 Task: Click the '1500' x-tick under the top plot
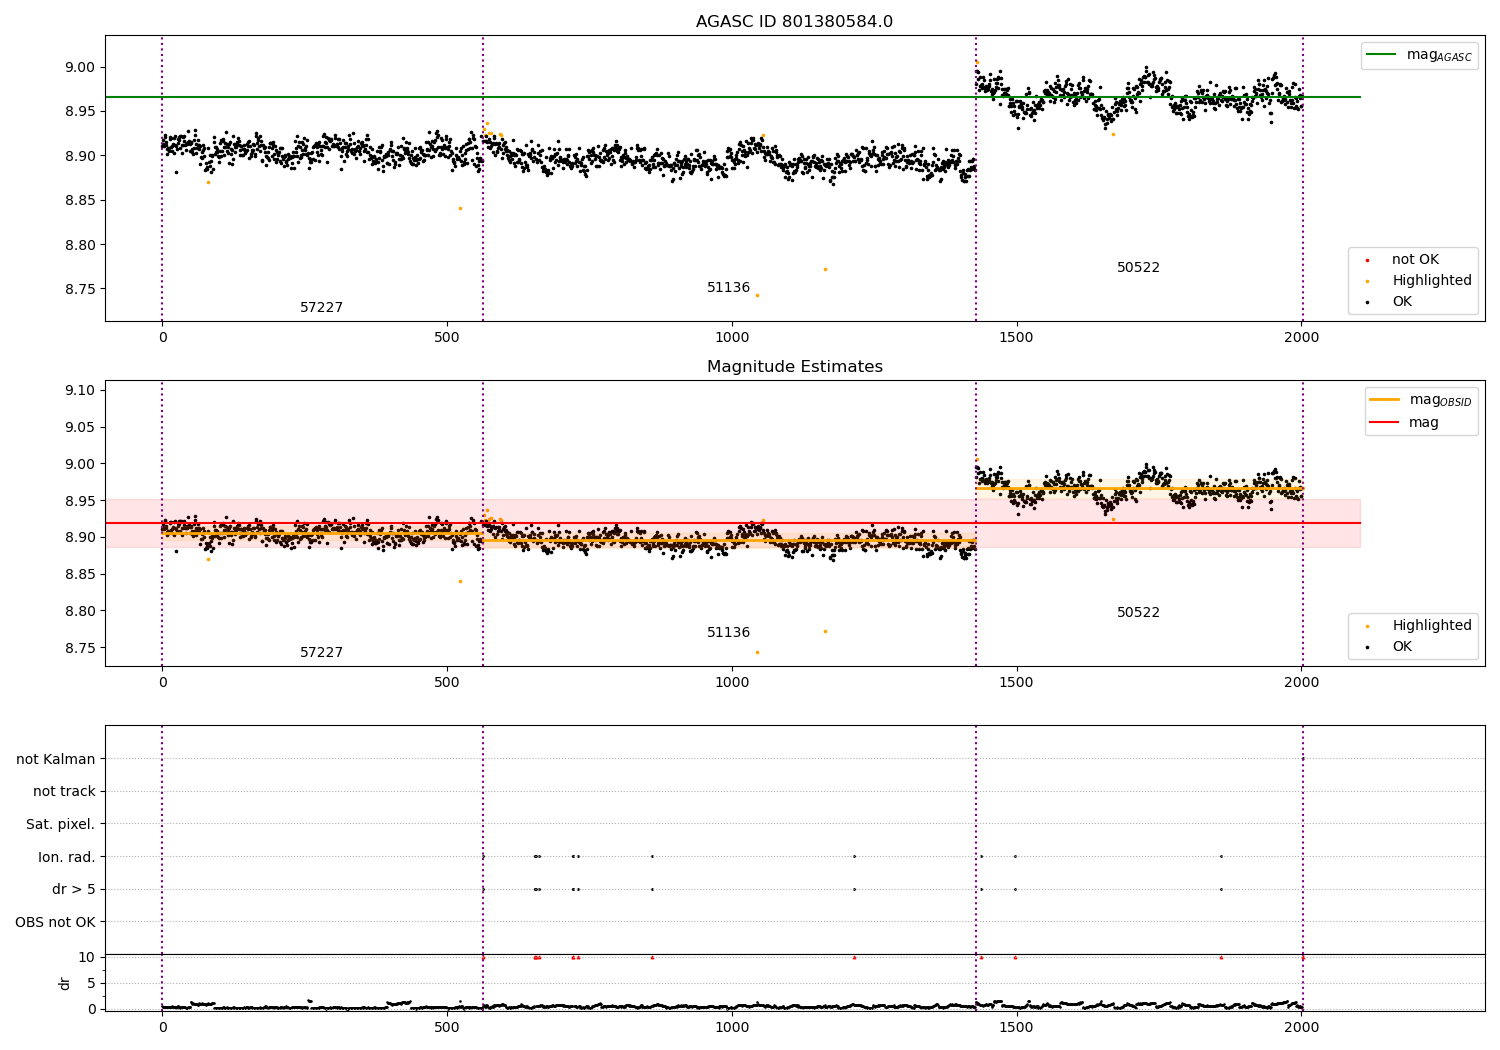(x=1017, y=338)
